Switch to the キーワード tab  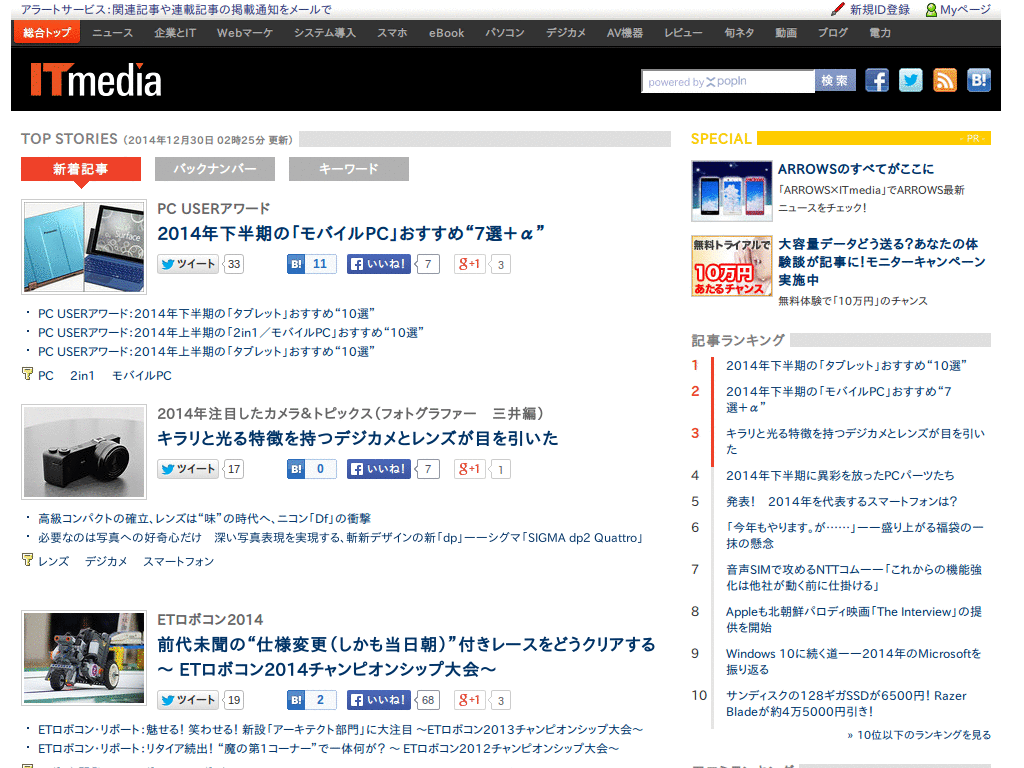[x=348, y=169]
